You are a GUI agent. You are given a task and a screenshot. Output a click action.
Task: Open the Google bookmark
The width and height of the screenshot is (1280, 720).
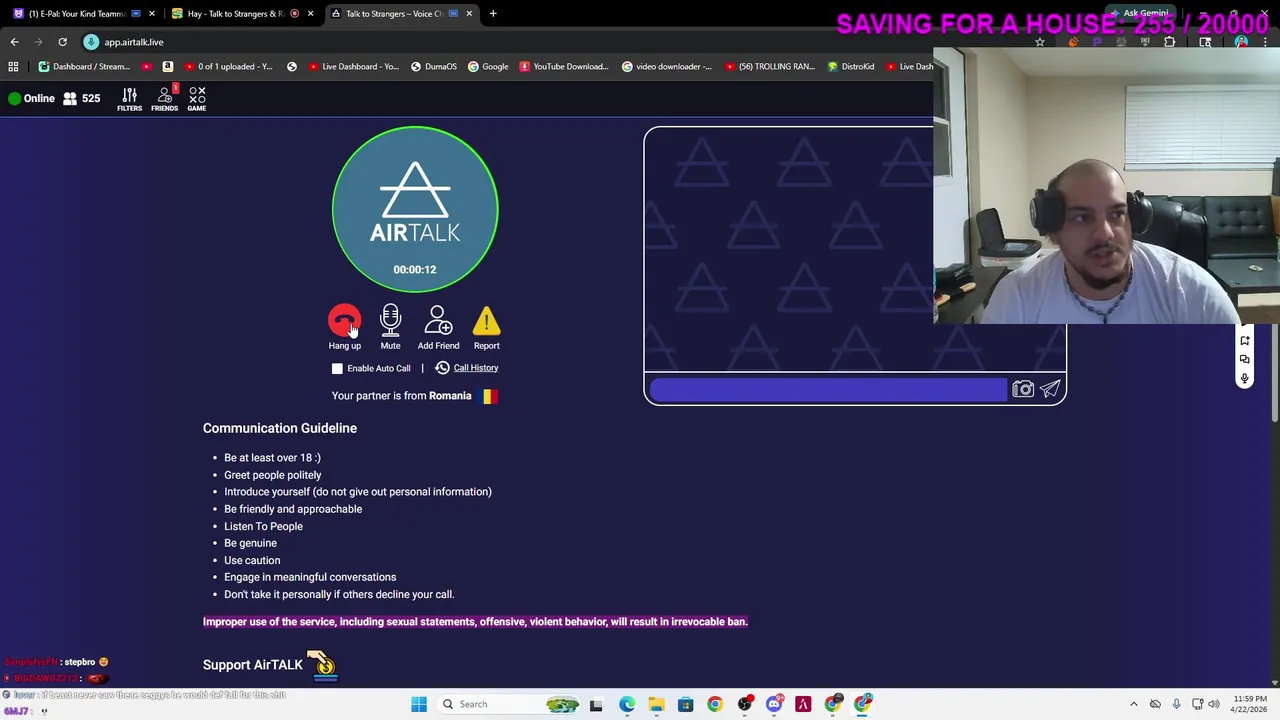click(488, 66)
